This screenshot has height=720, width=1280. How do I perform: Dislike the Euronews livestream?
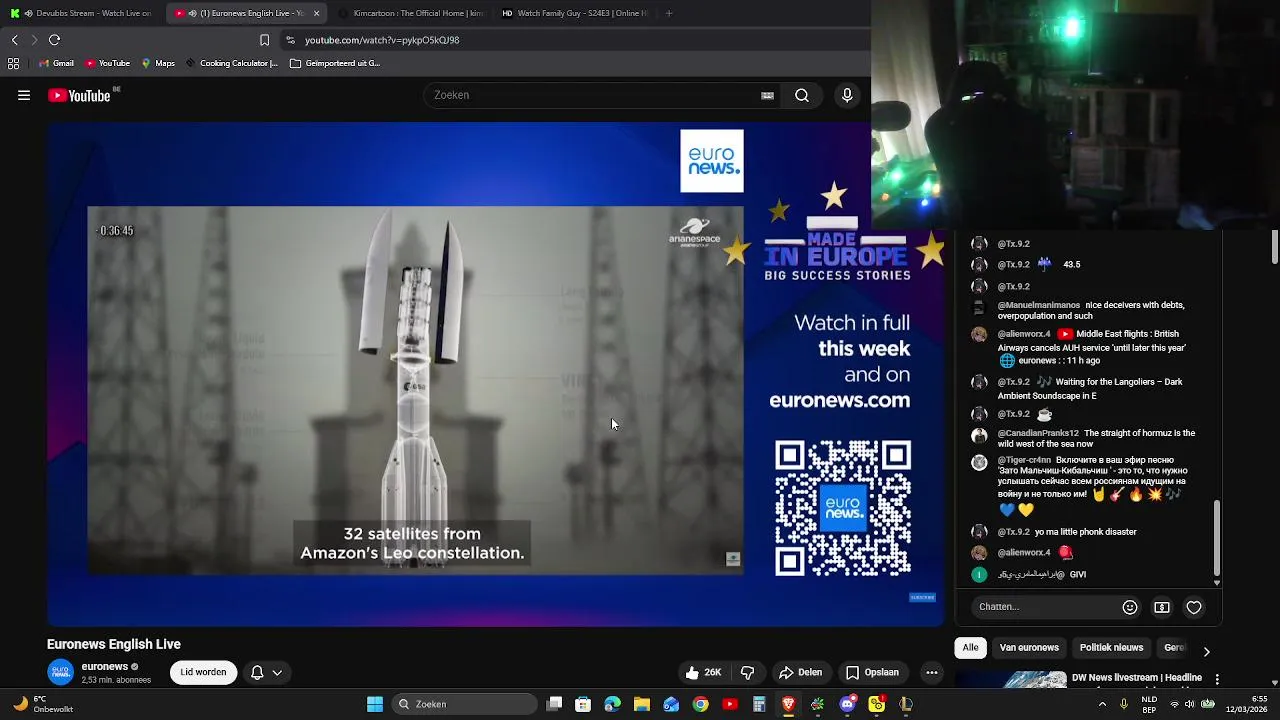point(748,673)
